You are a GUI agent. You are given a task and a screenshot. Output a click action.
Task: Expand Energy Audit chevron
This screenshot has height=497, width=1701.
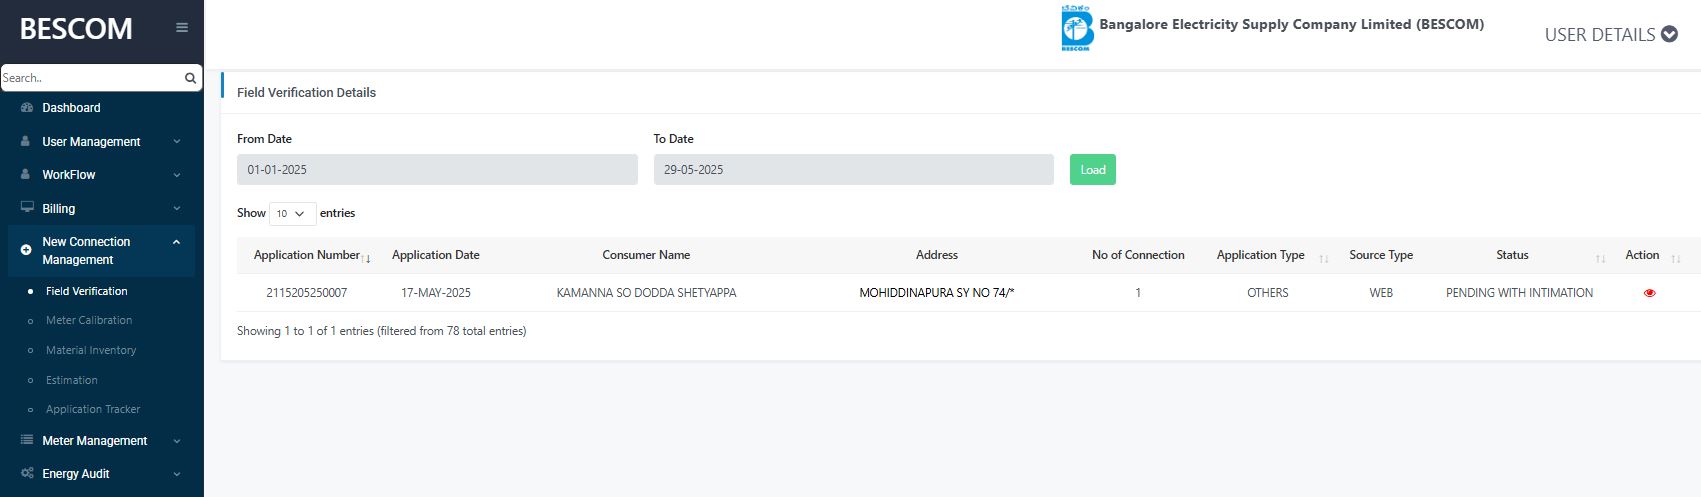click(177, 474)
